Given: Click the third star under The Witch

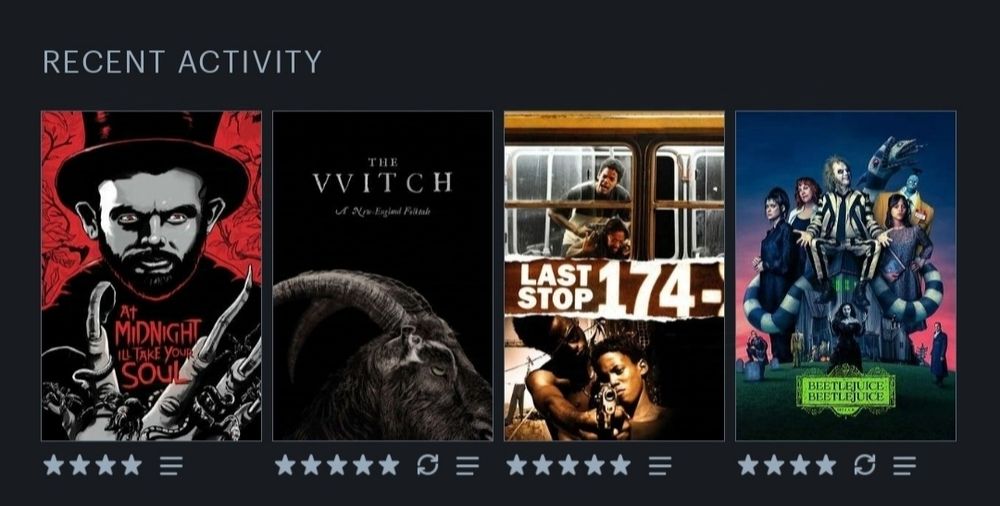Looking at the screenshot, I should 337,465.
